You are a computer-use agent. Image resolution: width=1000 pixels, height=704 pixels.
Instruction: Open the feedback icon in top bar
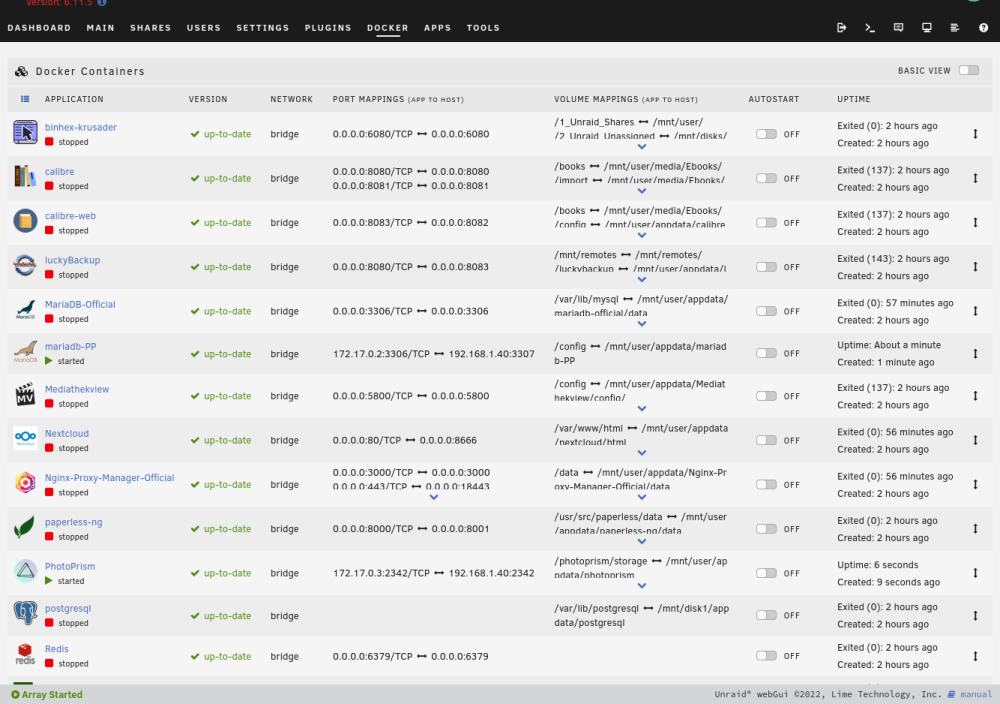pyautogui.click(x=899, y=27)
